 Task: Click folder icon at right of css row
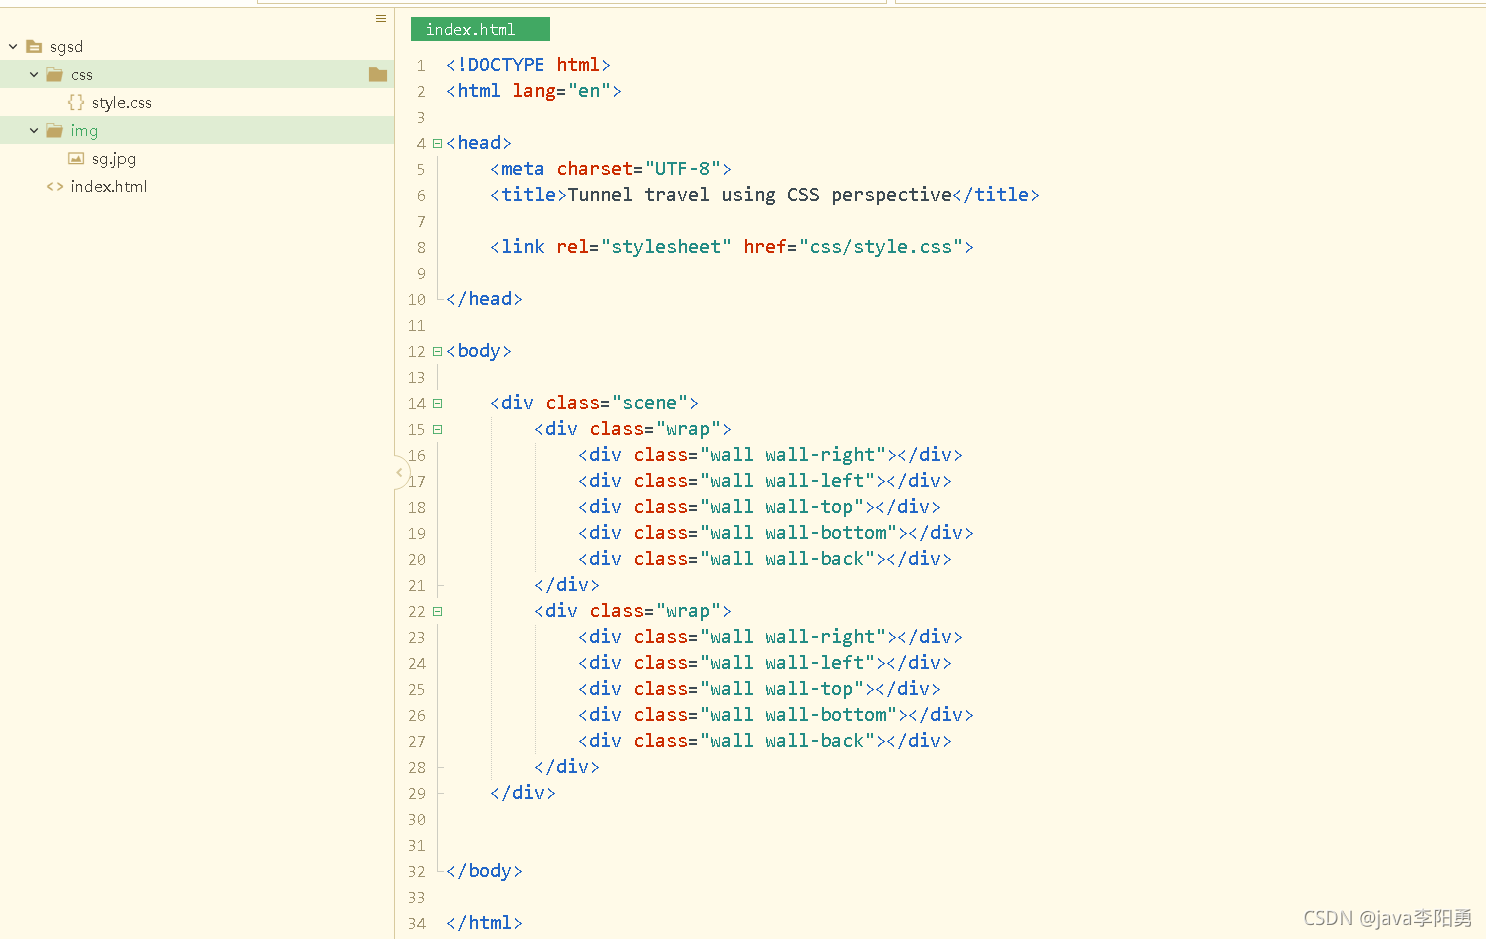click(378, 74)
